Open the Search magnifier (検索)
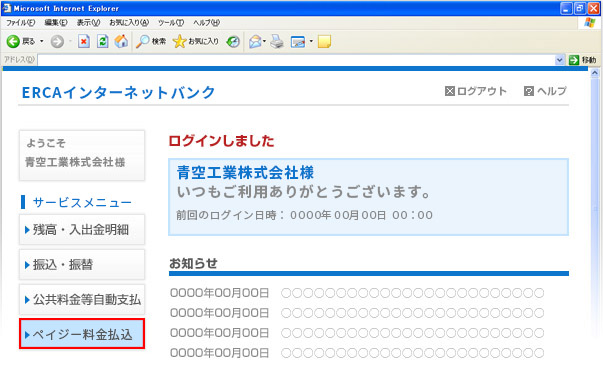The width and height of the screenshot is (603, 380). (151, 41)
